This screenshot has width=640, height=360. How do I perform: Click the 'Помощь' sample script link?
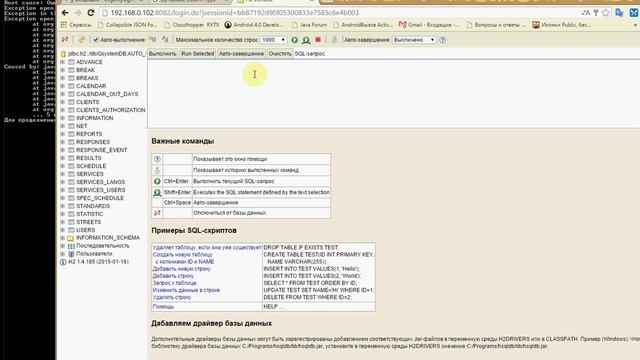(163, 307)
